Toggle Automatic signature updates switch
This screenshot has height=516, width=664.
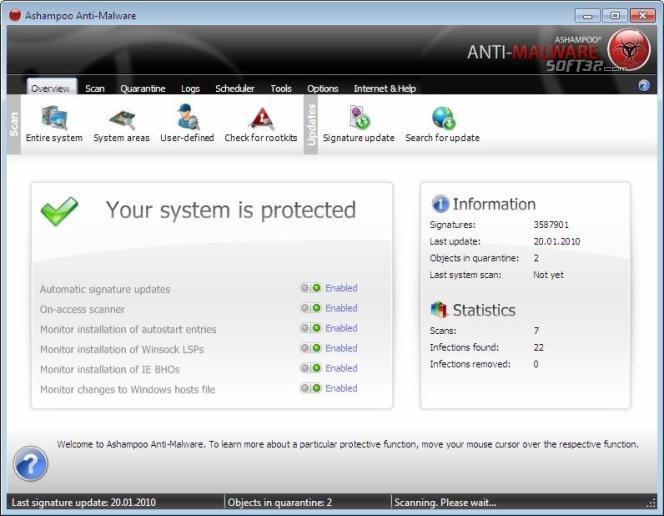(x=311, y=288)
